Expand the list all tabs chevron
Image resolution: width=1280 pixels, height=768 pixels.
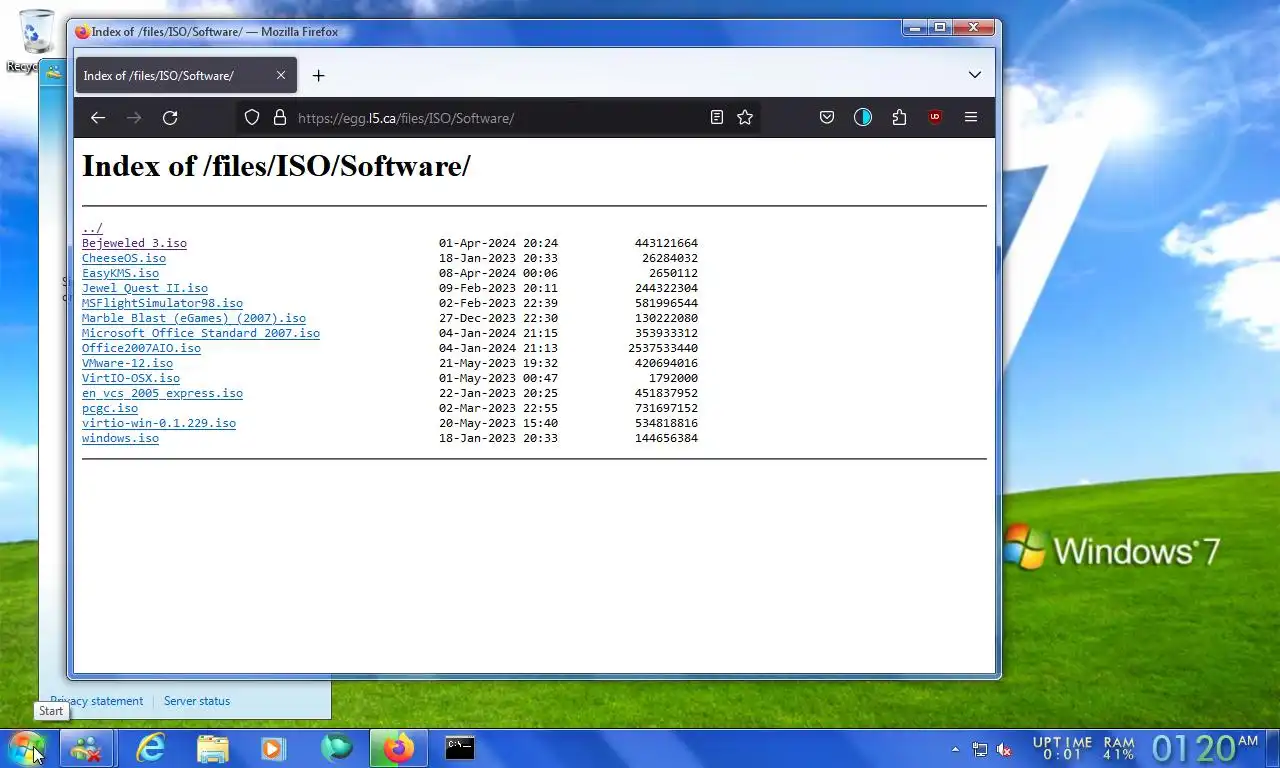point(974,76)
